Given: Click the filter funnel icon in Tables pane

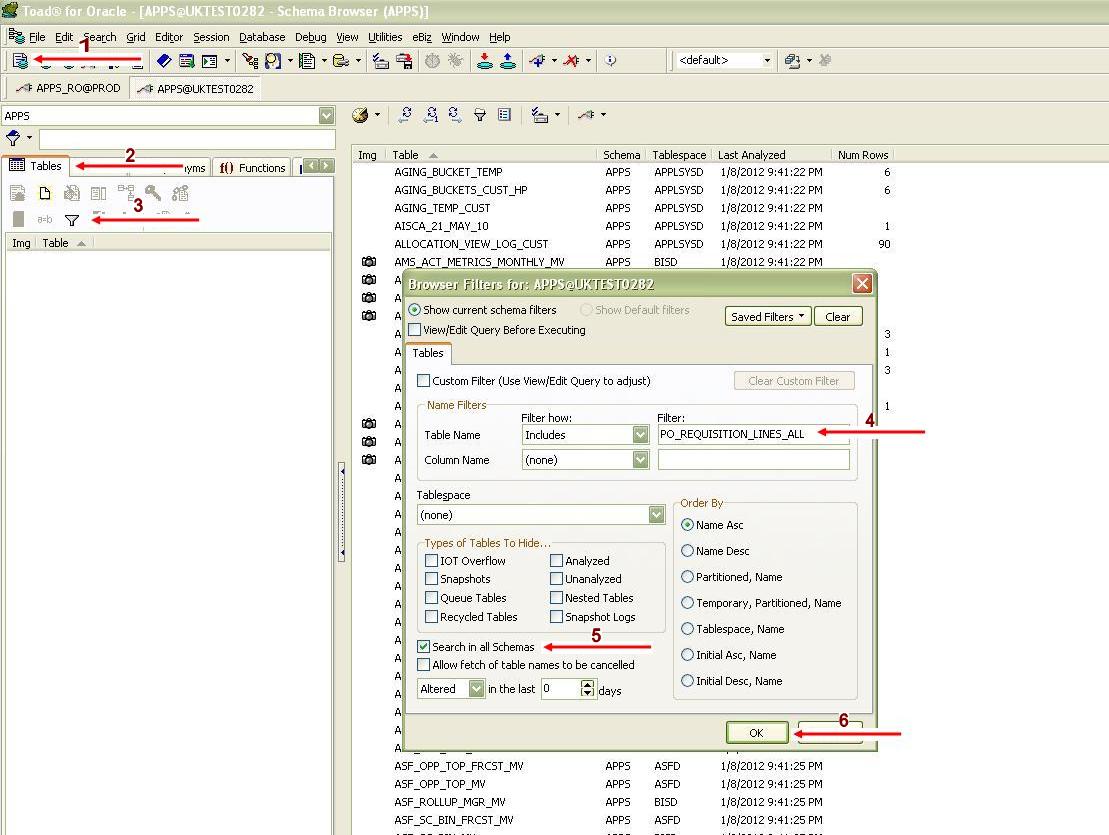Looking at the screenshot, I should 71,221.
